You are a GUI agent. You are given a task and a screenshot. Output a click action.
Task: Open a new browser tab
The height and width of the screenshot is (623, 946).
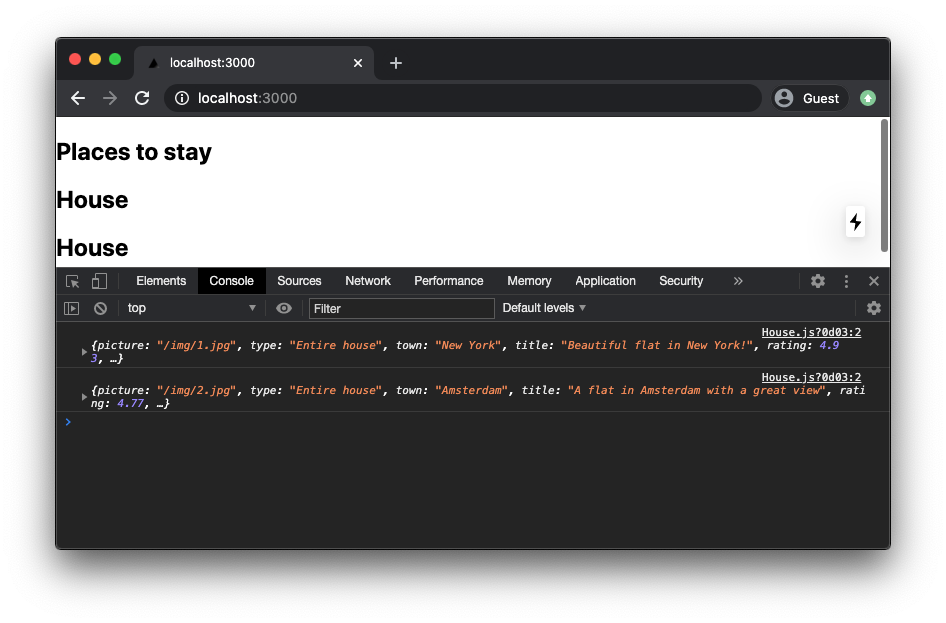(396, 63)
